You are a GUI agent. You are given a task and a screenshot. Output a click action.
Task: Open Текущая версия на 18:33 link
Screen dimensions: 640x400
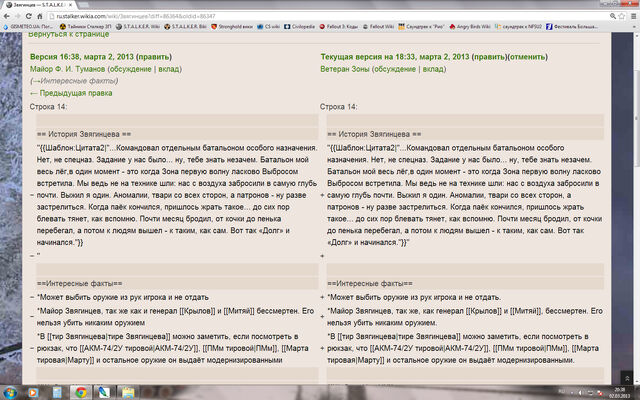[395, 57]
